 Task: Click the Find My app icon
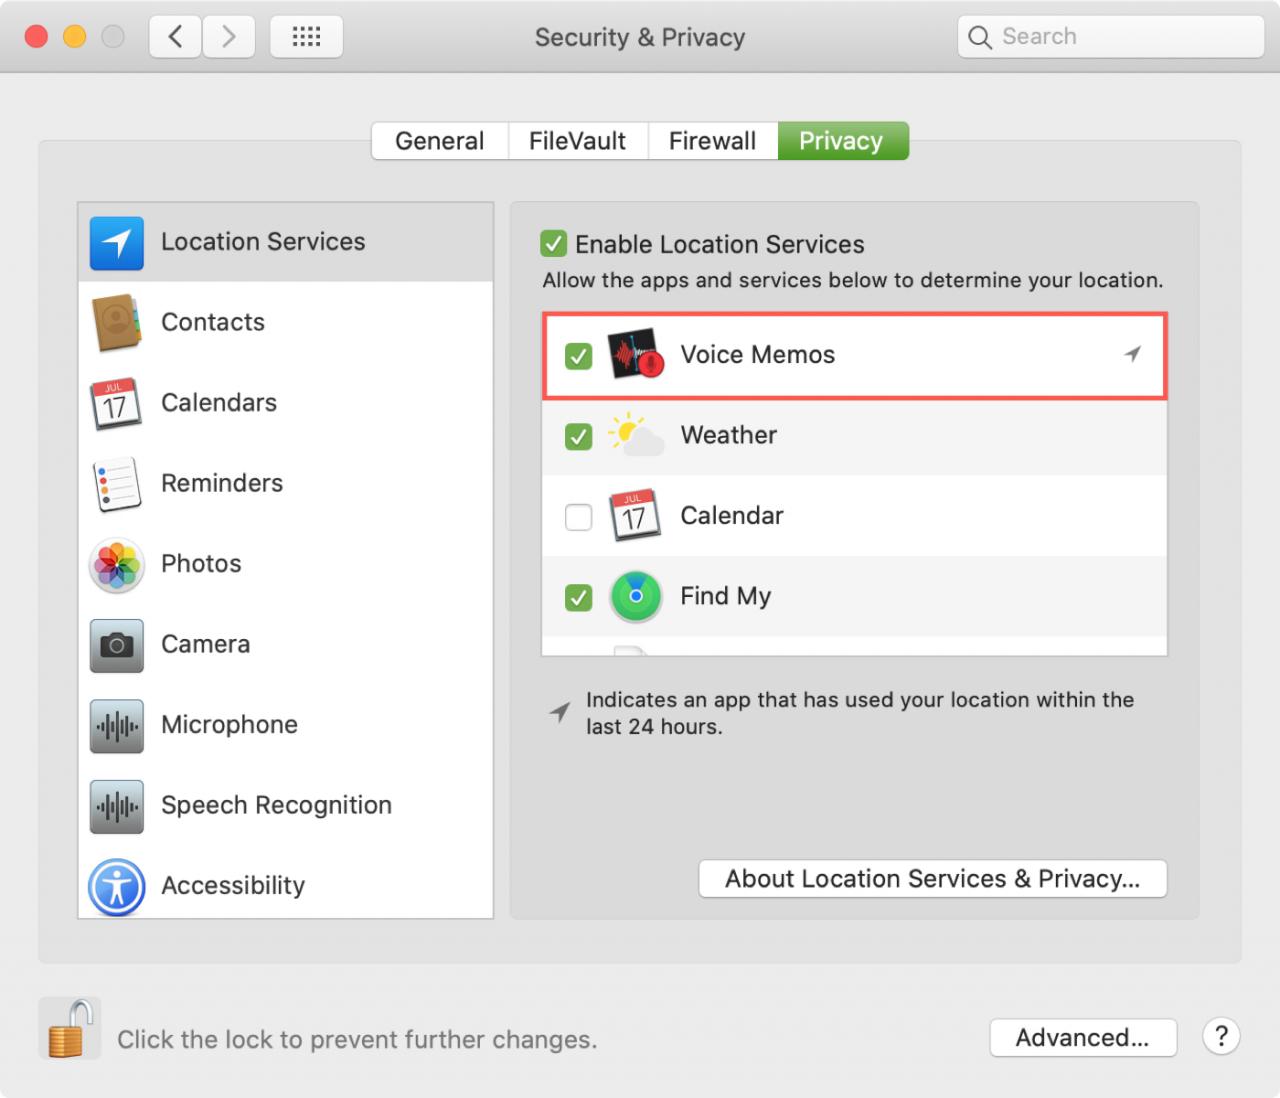click(636, 597)
